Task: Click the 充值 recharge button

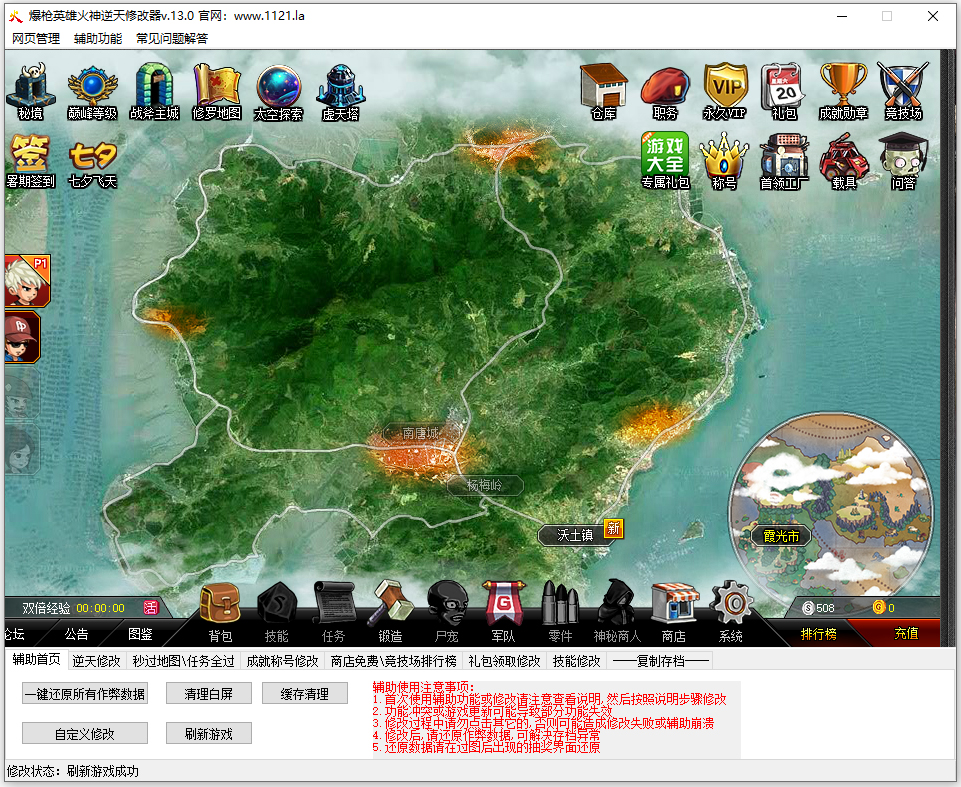Action: coord(906,634)
